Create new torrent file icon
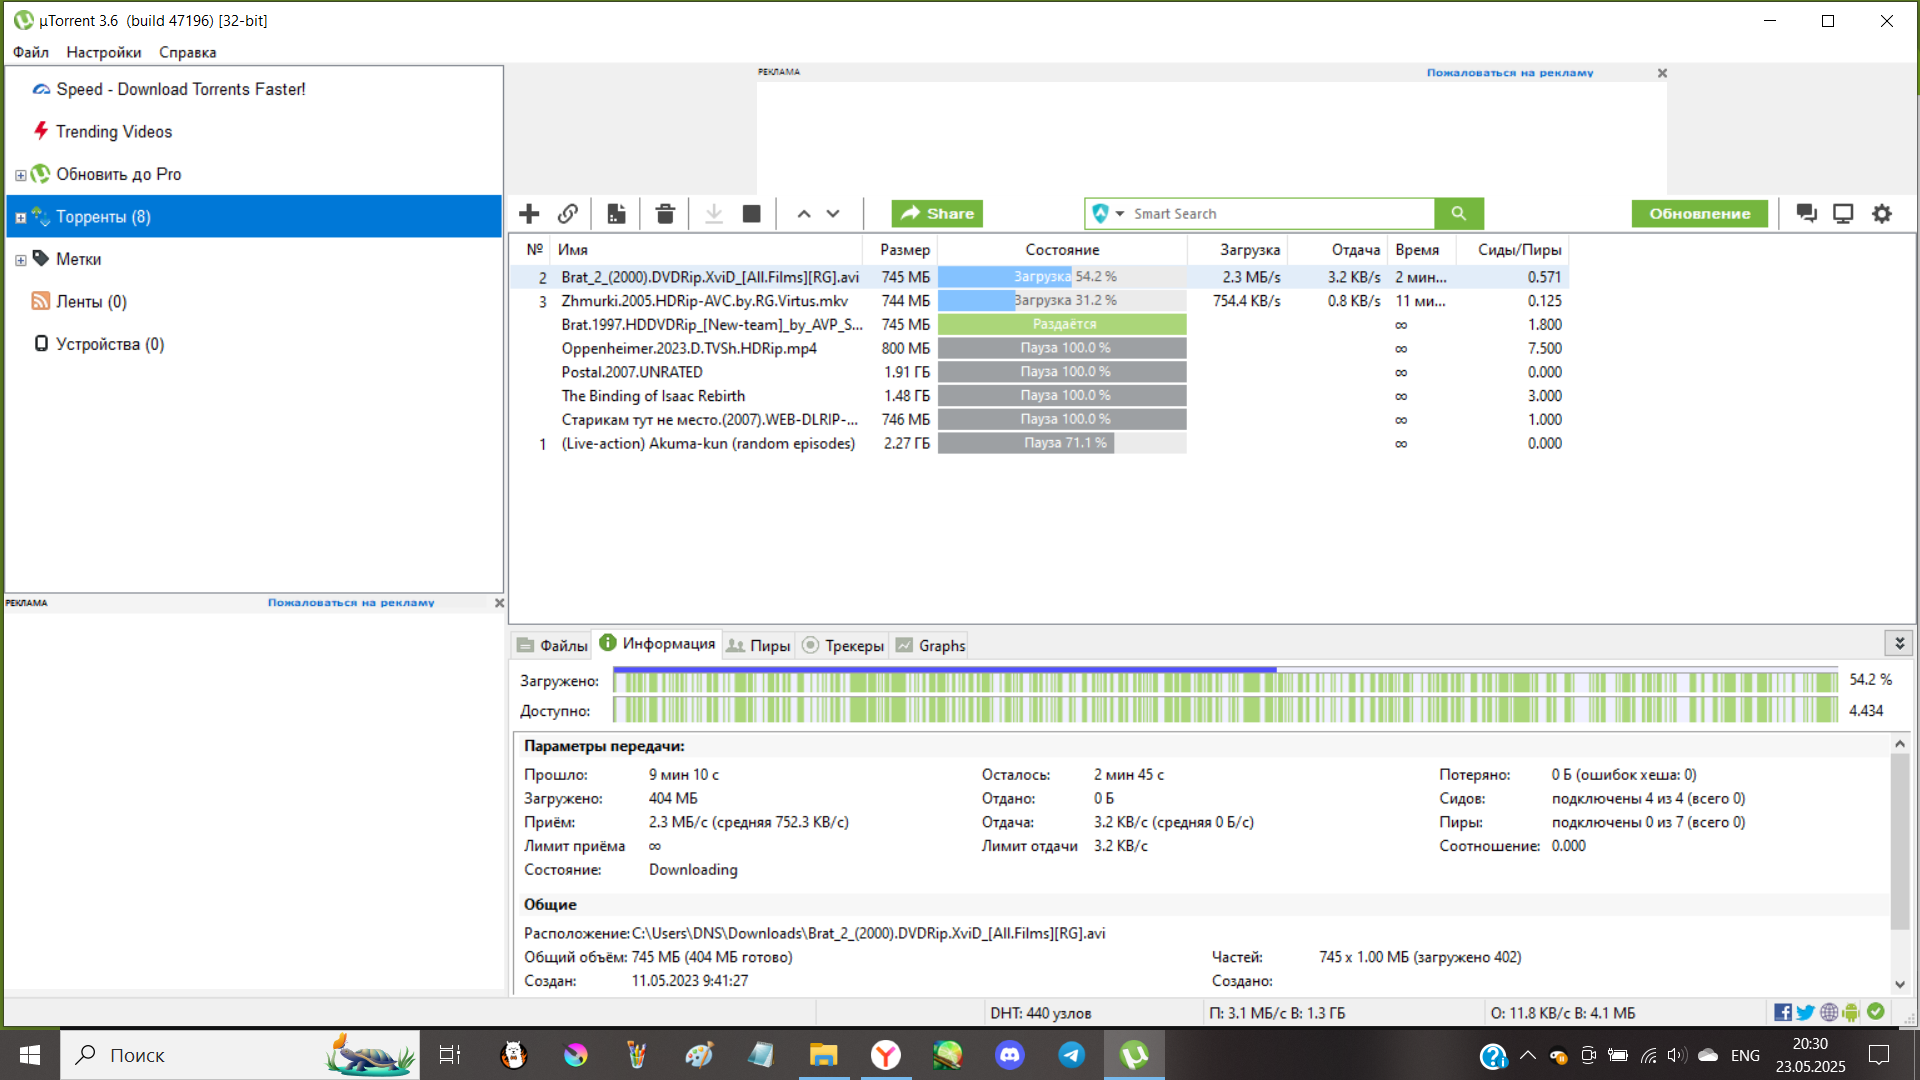 click(x=617, y=213)
